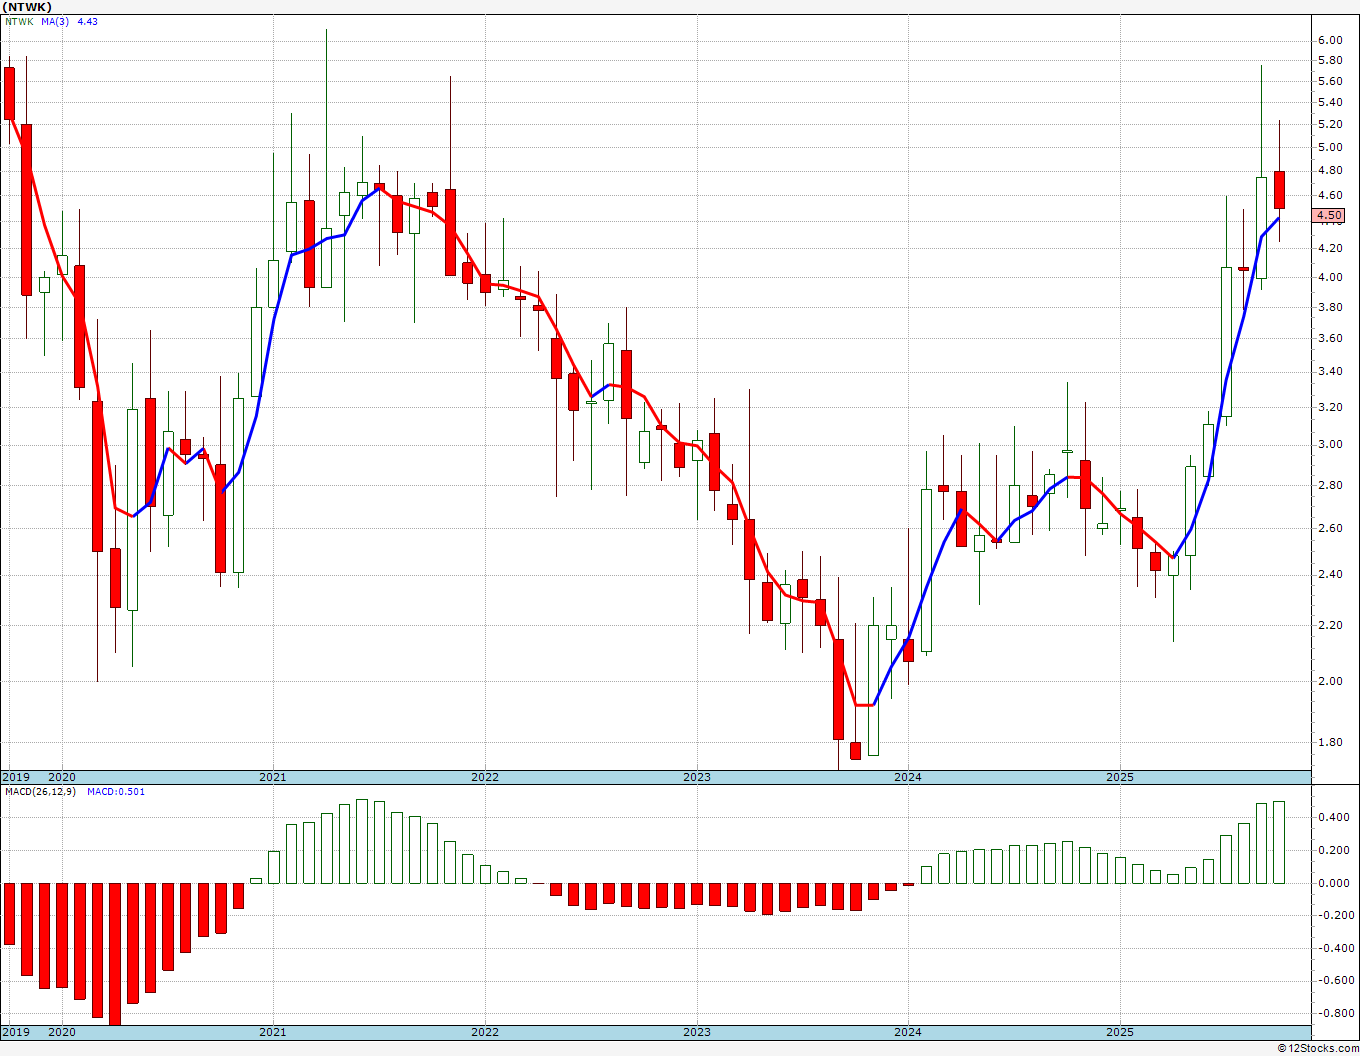Click the 0.000 MACD axis label
This screenshot has height=1056, width=1360.
(x=1331, y=883)
